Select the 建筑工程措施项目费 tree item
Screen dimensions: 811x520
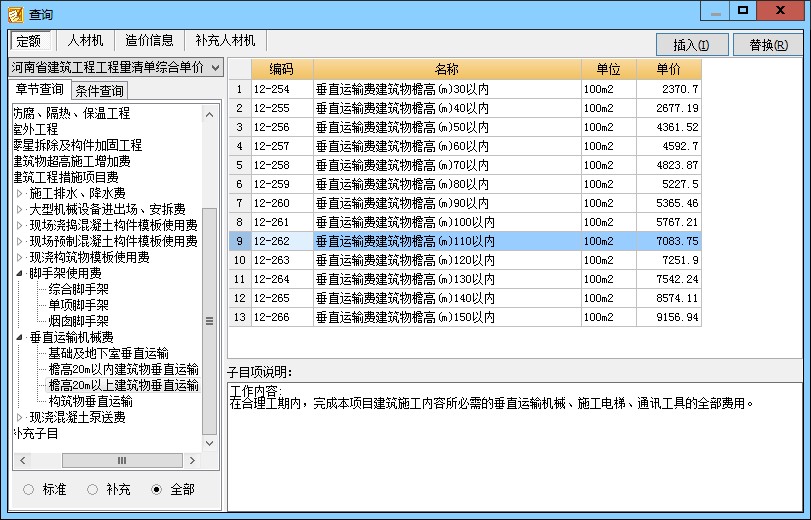click(66, 177)
